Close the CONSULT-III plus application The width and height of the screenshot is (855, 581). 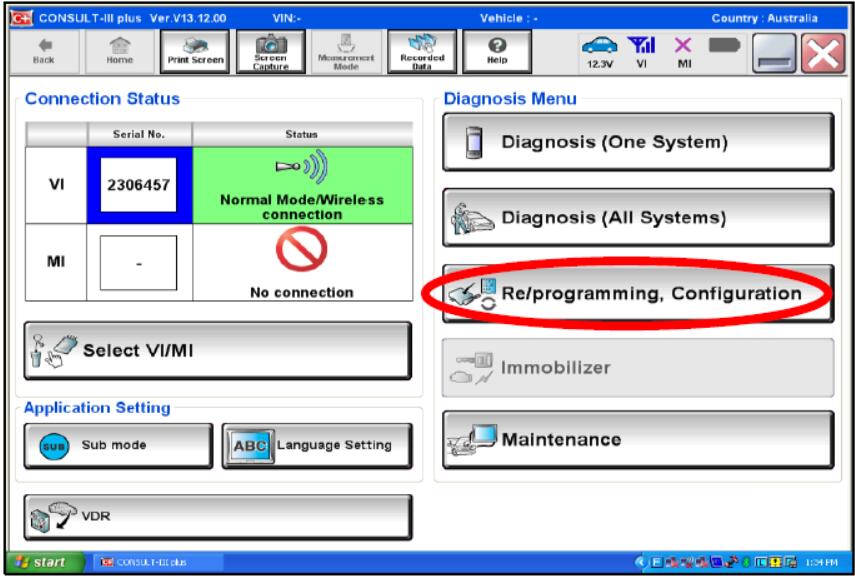(823, 53)
